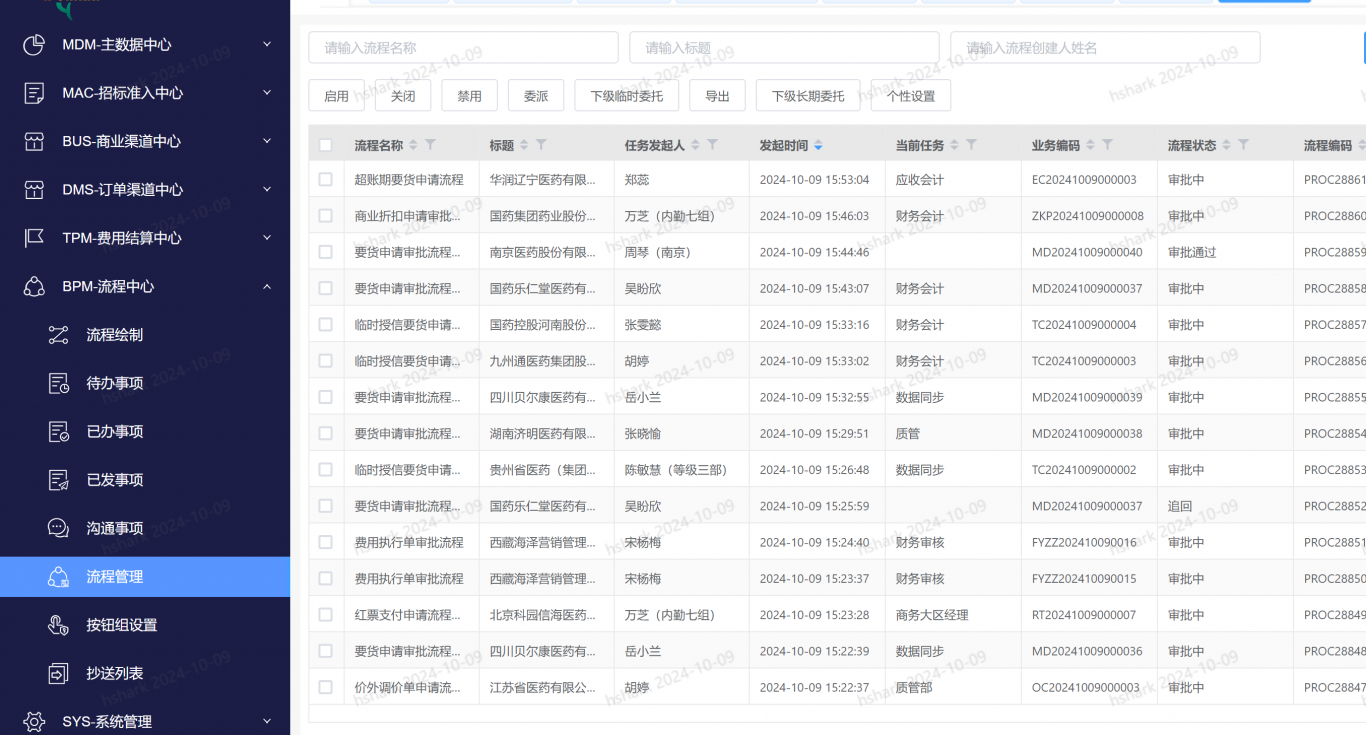Select the 流程管理 icon

pos(58,577)
